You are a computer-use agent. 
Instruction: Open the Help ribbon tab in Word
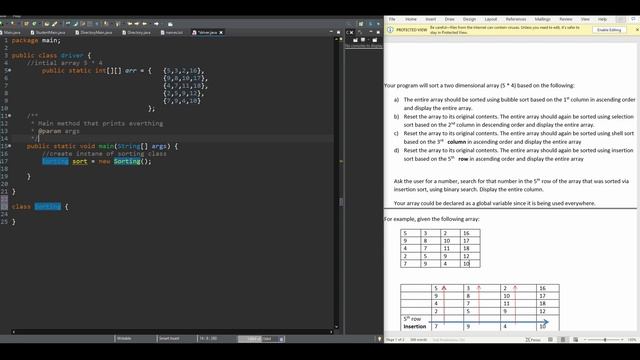pyautogui.click(x=602, y=19)
